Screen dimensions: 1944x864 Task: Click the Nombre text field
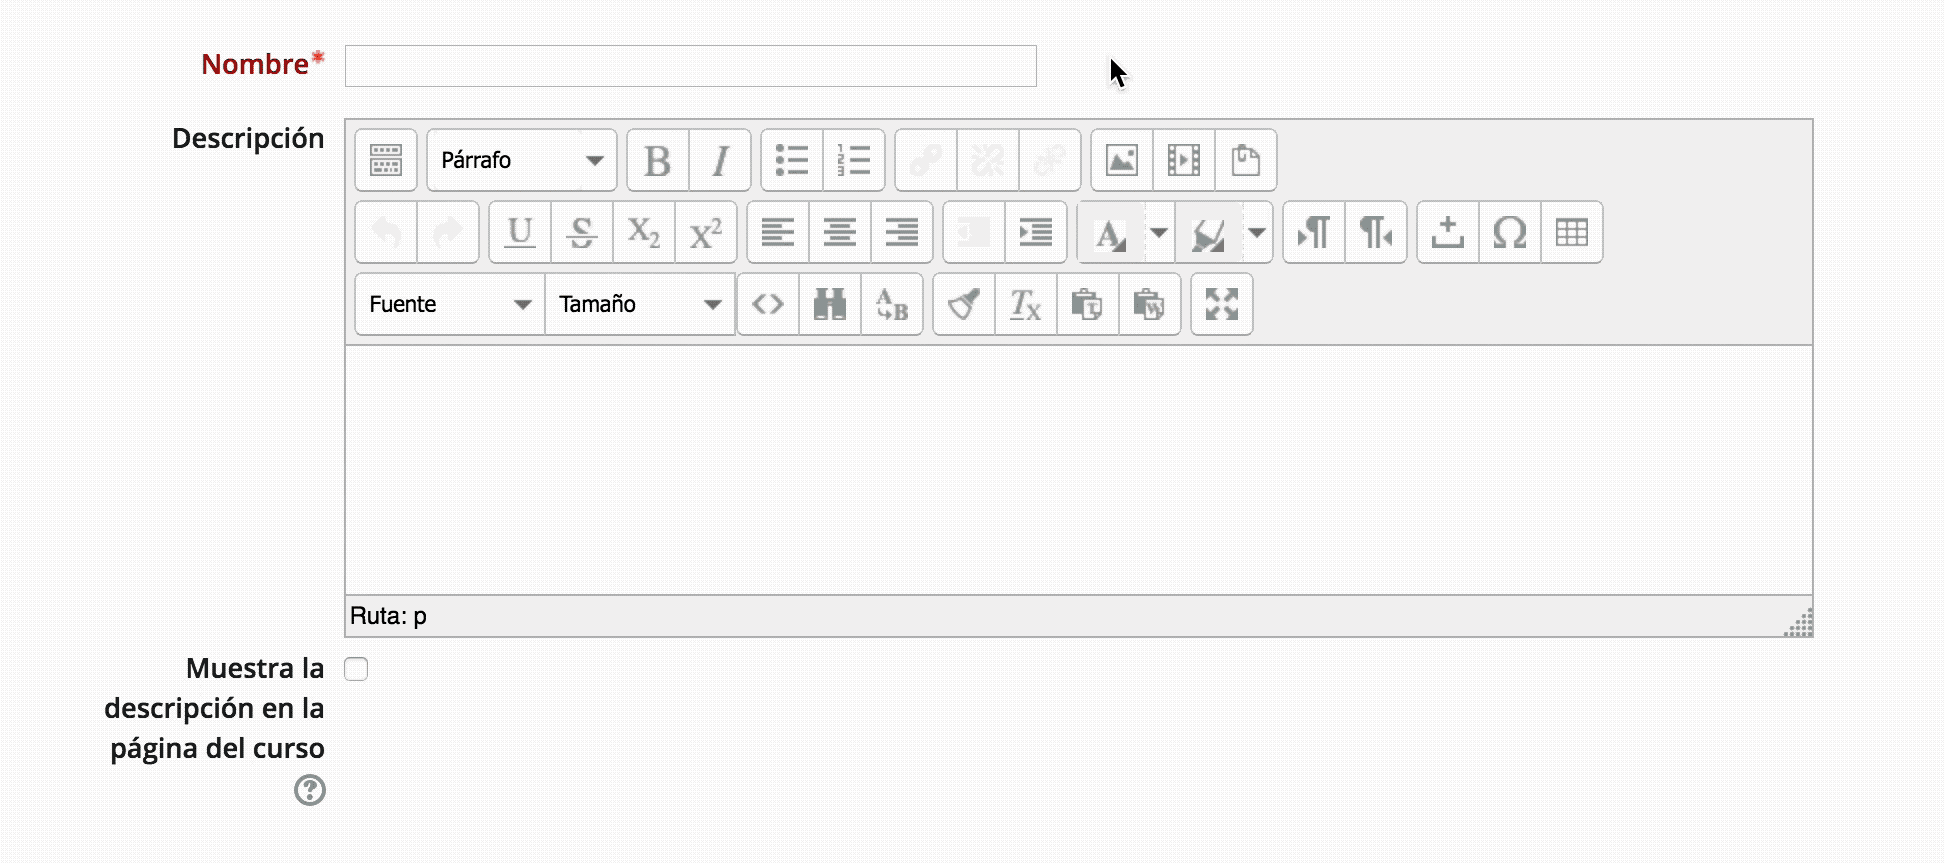click(690, 66)
